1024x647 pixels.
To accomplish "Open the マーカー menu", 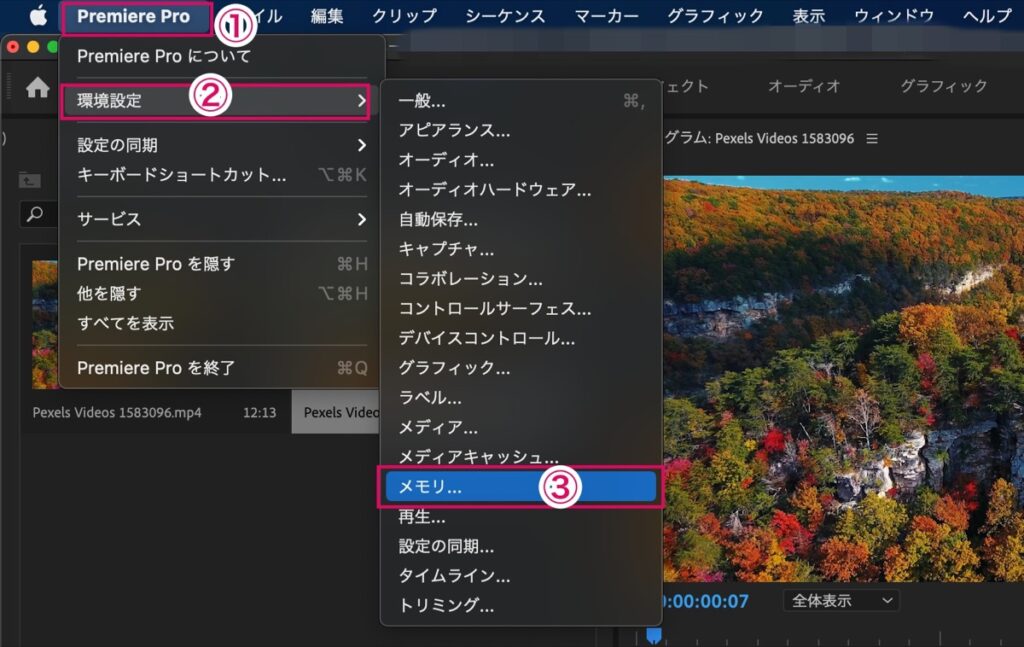I will point(606,16).
